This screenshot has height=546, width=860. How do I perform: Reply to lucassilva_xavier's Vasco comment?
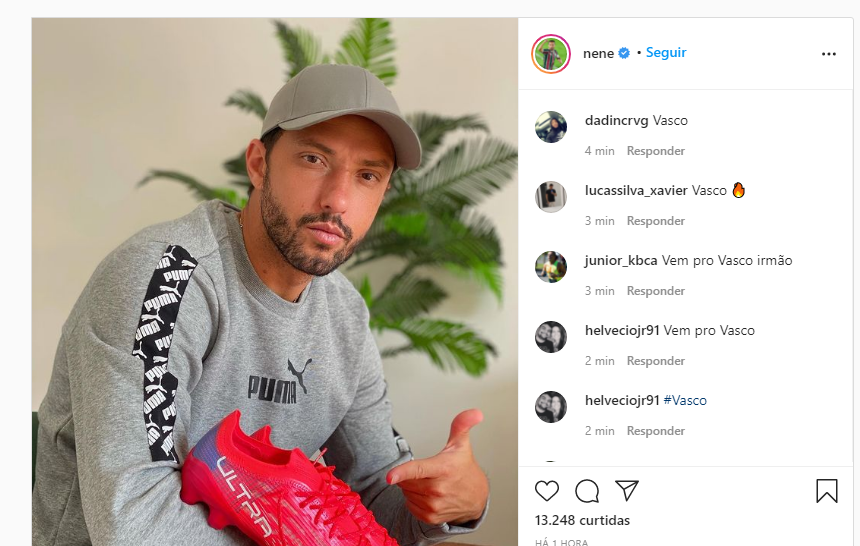click(x=655, y=221)
